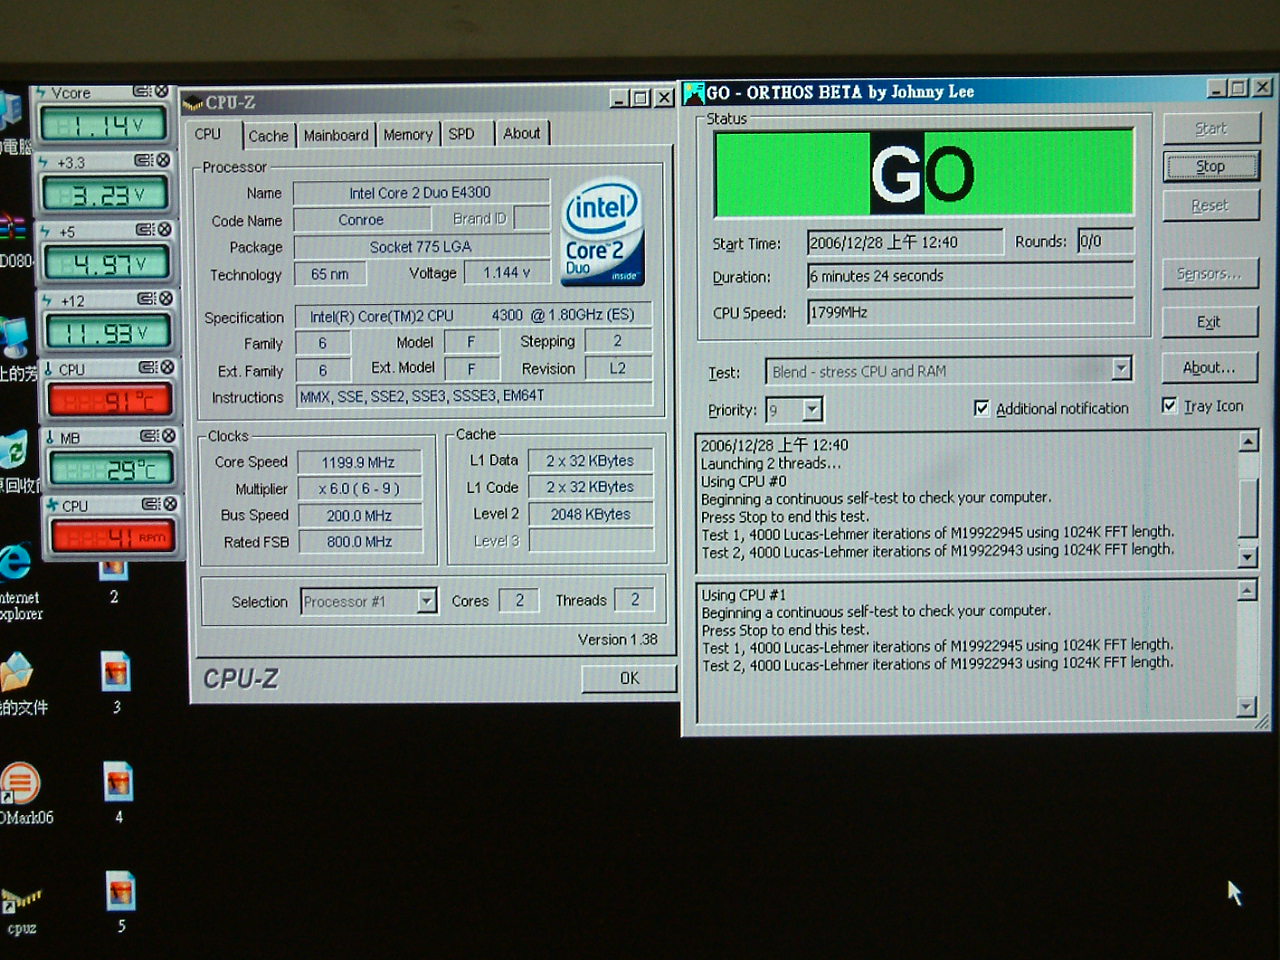Image resolution: width=1280 pixels, height=960 pixels.
Task: Open settings icon on +12 voltage gadget
Action: pos(147,298)
